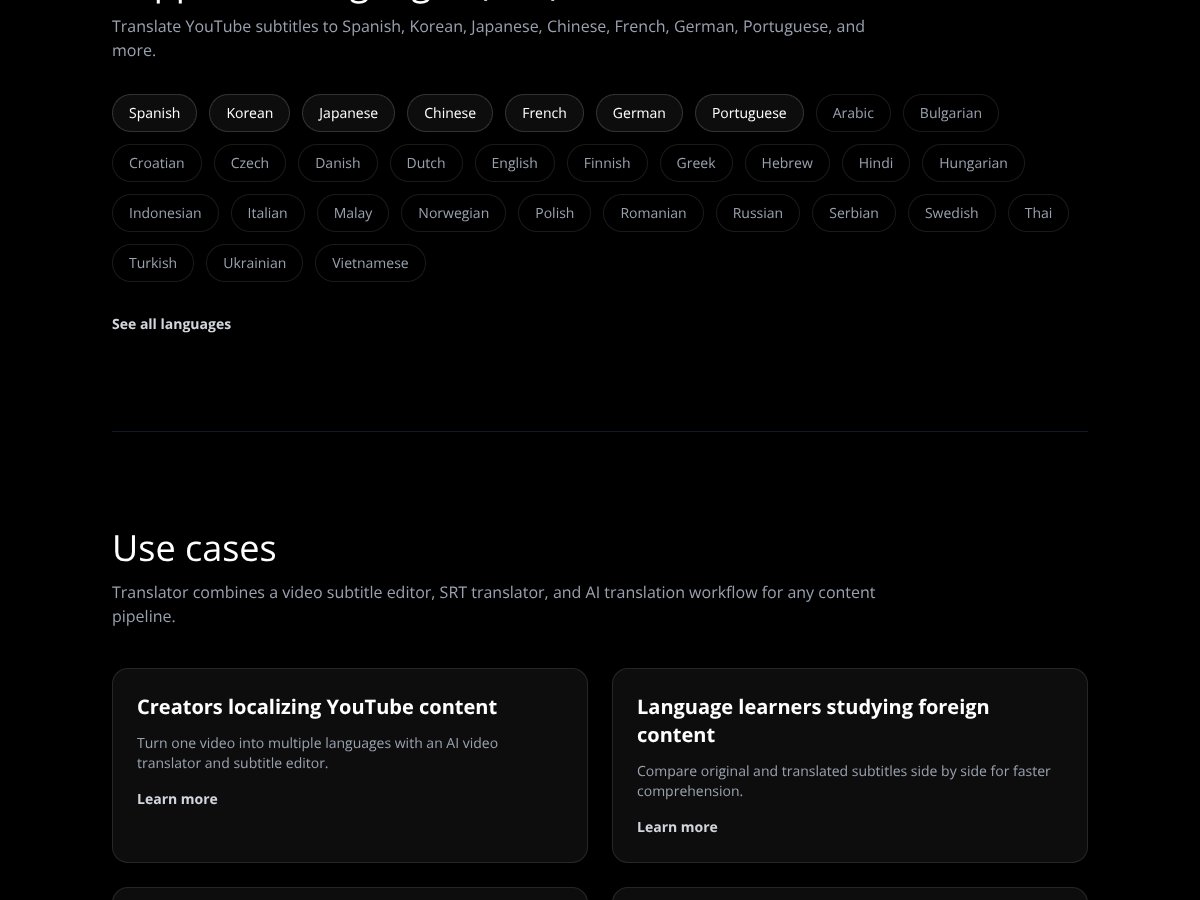1200x900 pixels.
Task: Pick Hebrew from the supported languages
Action: point(786,163)
